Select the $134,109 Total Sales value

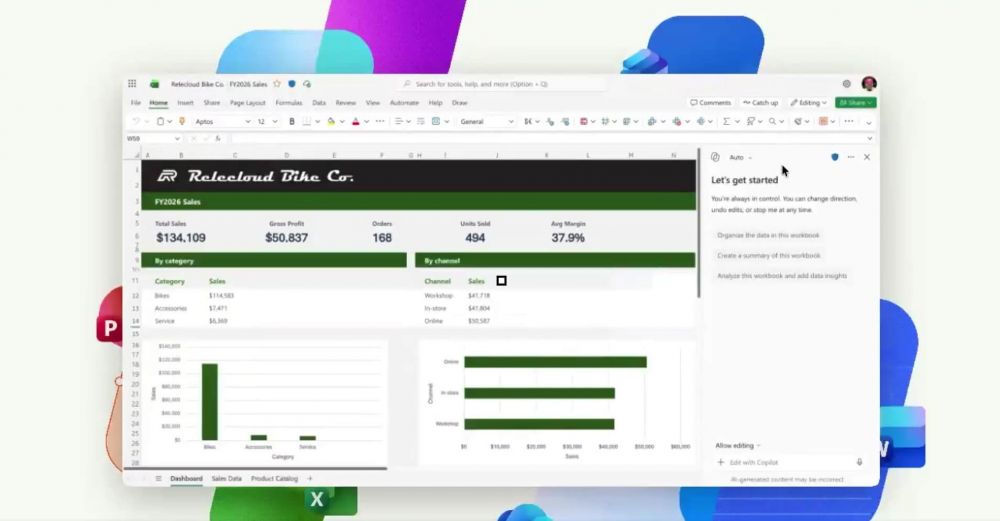pyautogui.click(x=180, y=238)
